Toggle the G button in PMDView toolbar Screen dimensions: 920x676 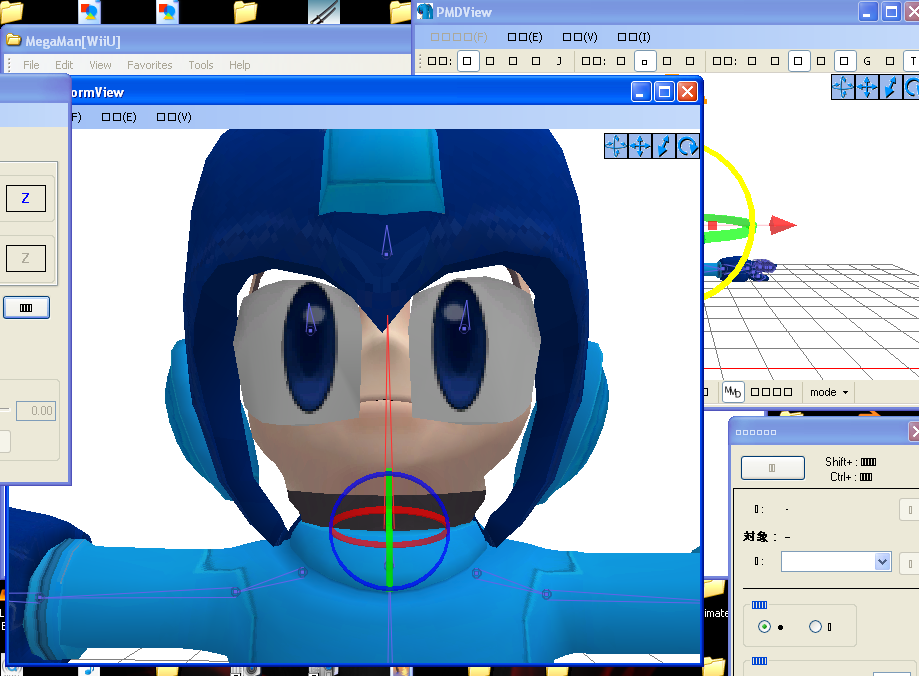[867, 61]
